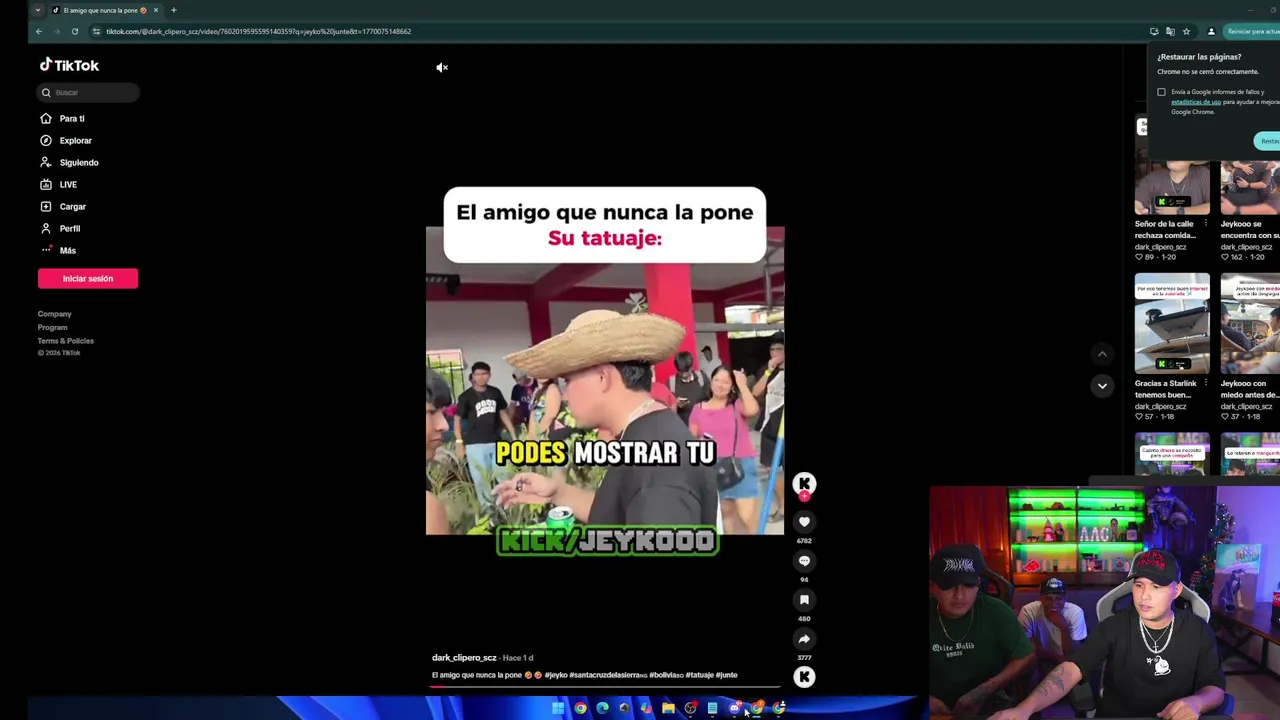Focus the Buscar search field
Viewport: 1280px width, 720px height.
tap(88, 92)
